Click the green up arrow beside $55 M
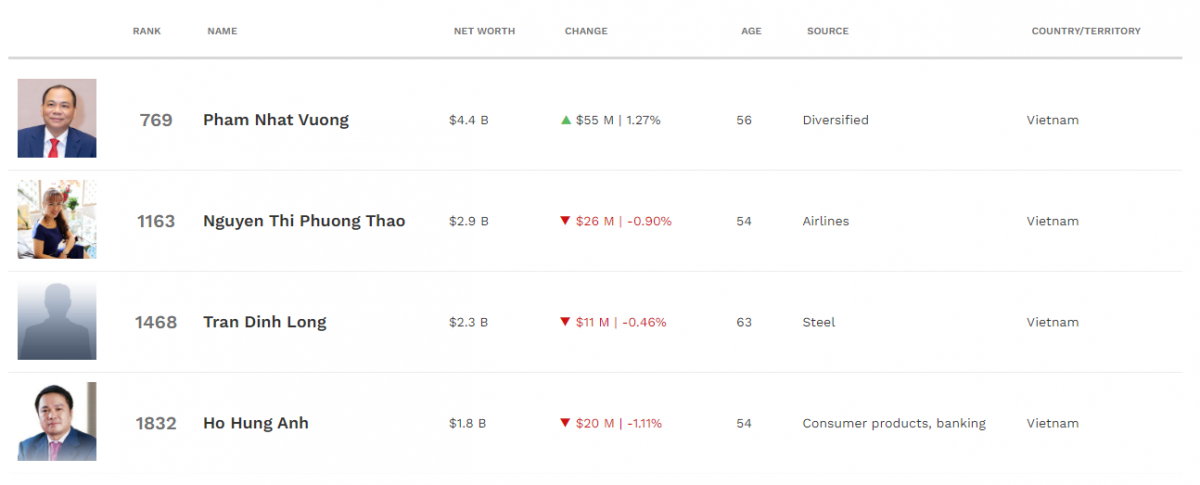Viewport: 1200px width, 485px height. [566, 120]
